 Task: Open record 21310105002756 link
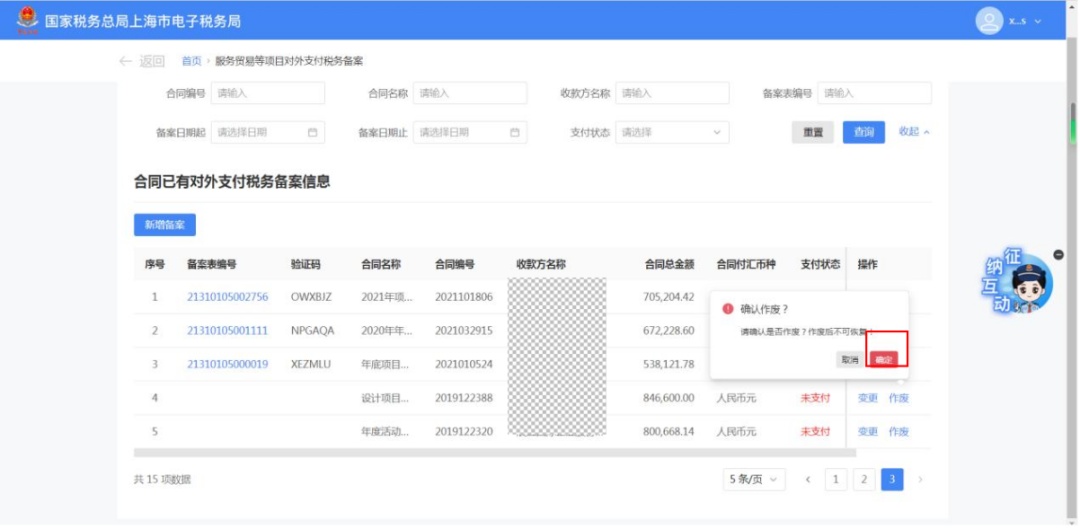click(x=227, y=297)
